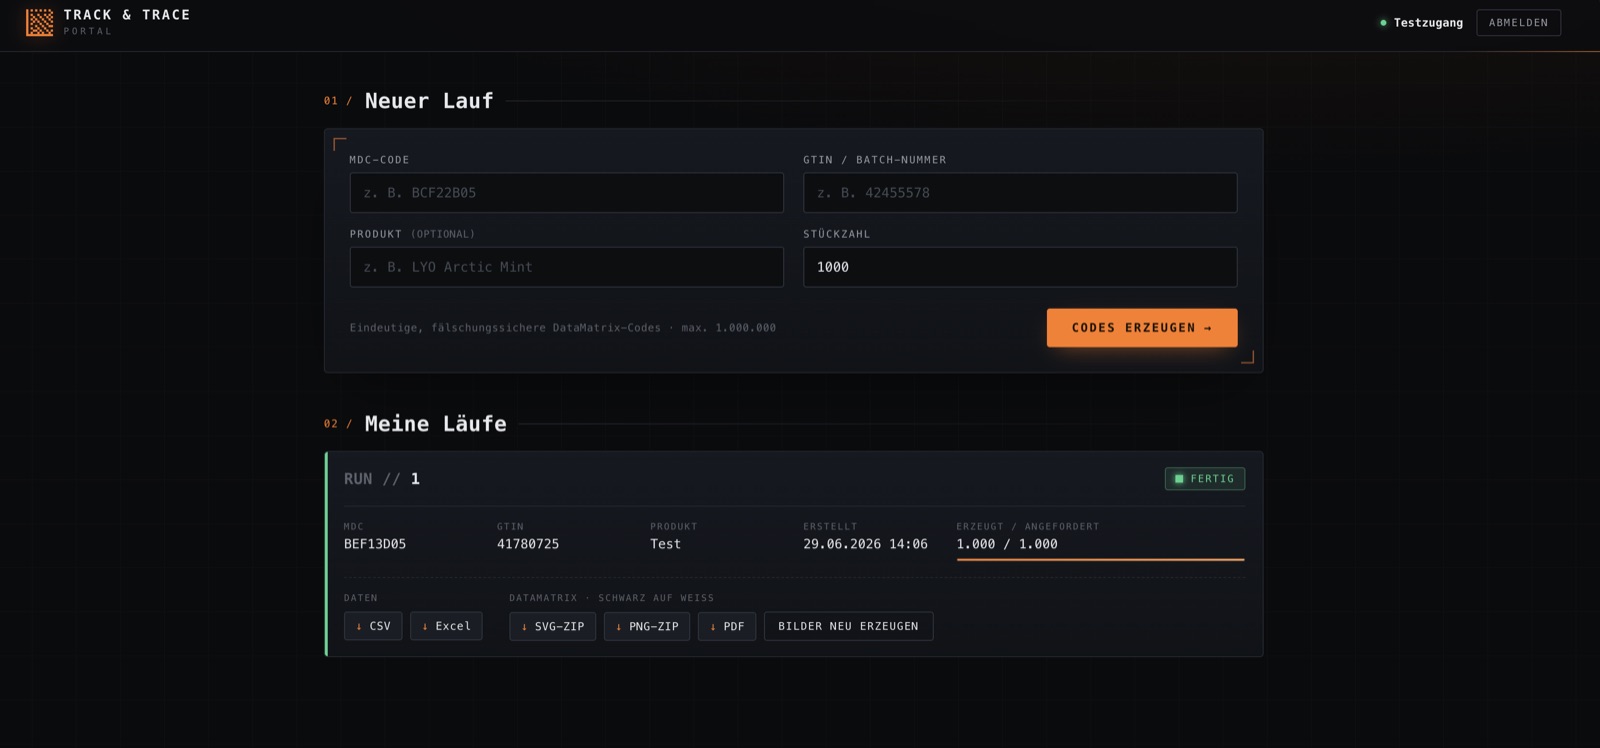1600x748 pixels.
Task: Focus the GTIN / Batch-Nummer input field
Action: click(x=1020, y=193)
